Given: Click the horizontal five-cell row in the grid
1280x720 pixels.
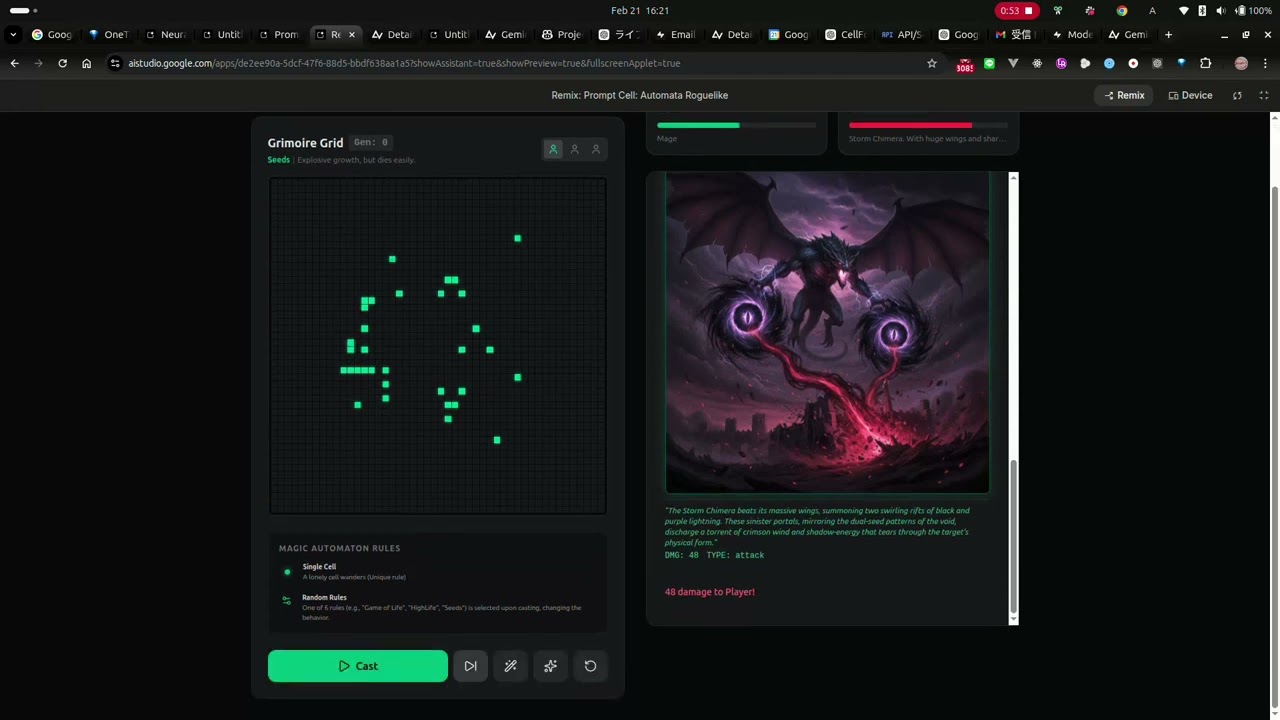Looking at the screenshot, I should point(358,370).
